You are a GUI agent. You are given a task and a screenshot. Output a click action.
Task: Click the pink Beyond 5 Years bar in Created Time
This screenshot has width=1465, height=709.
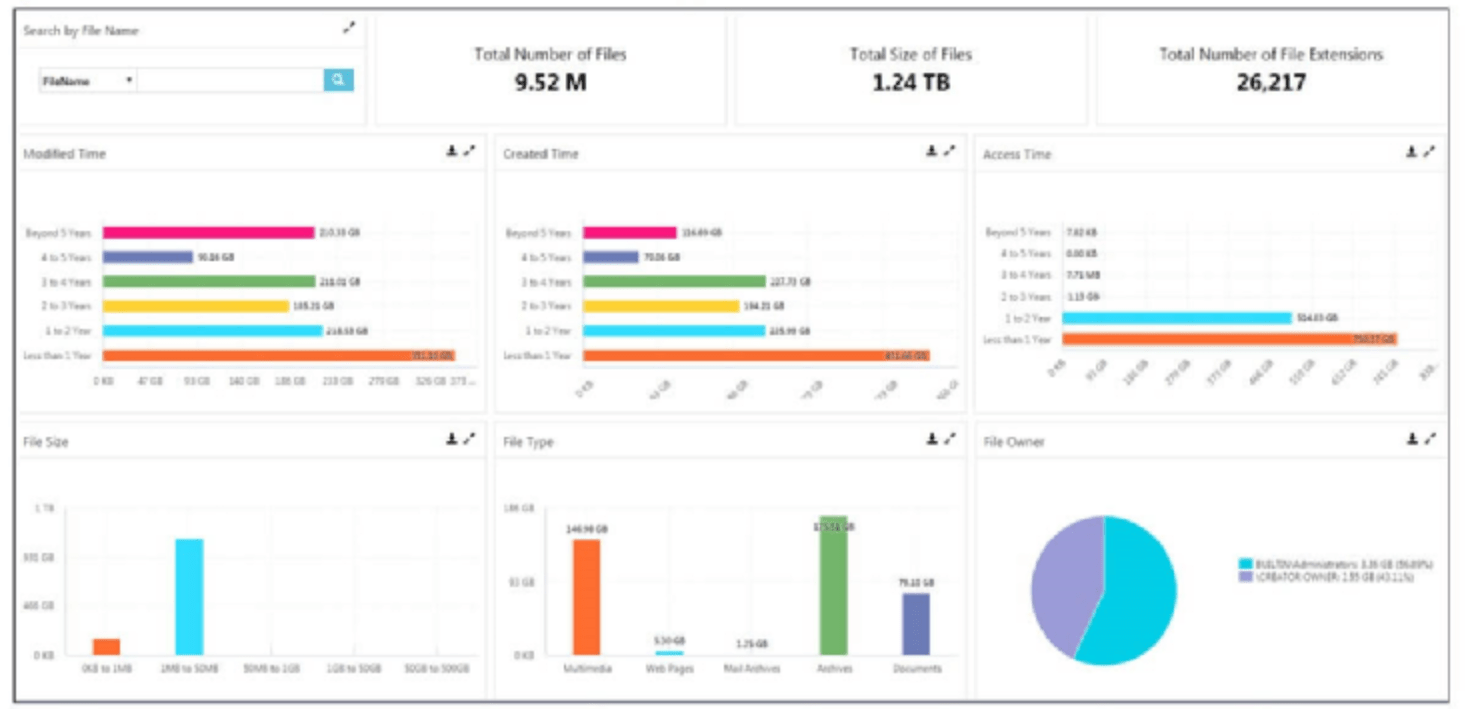pos(630,232)
